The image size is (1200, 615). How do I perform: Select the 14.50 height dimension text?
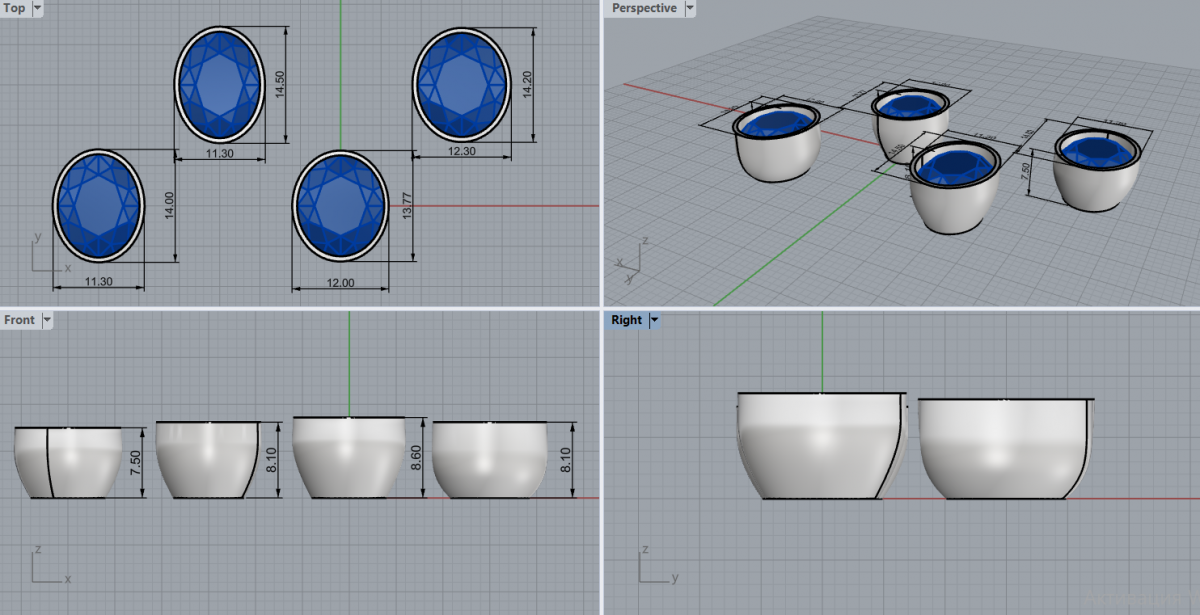coord(280,84)
